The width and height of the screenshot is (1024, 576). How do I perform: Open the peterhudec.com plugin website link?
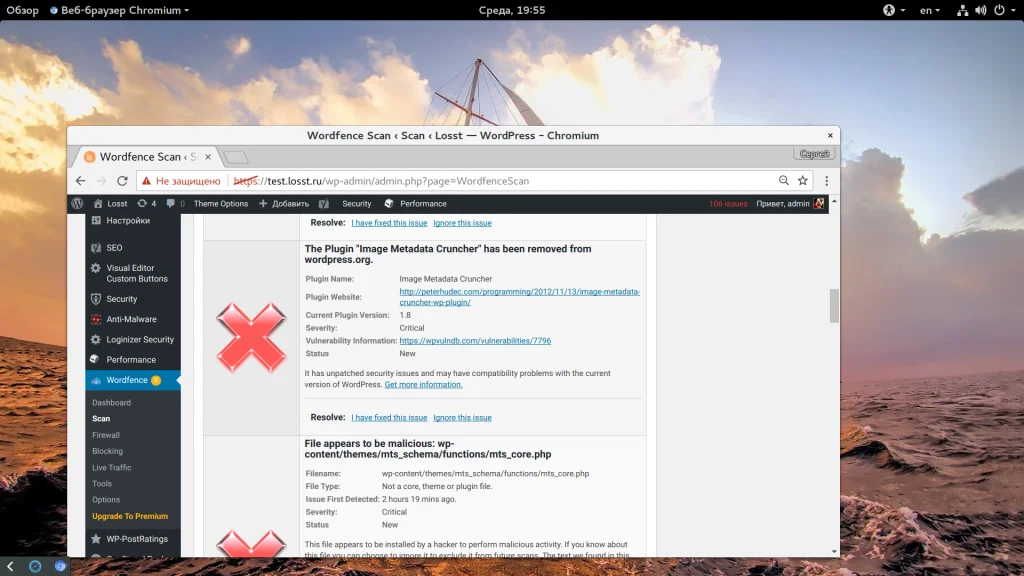point(520,297)
